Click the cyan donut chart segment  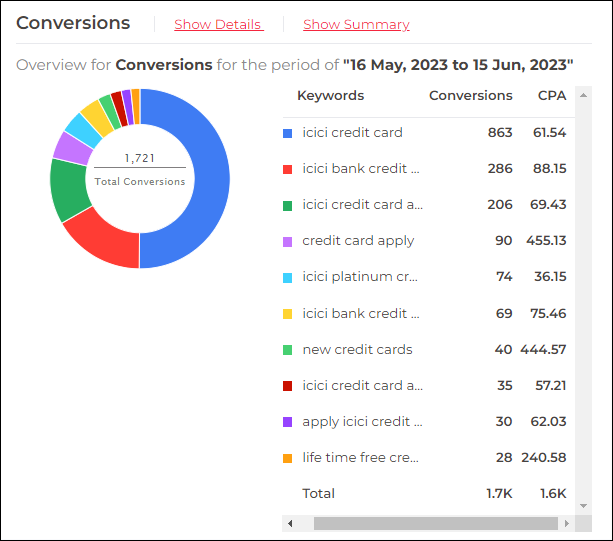pyautogui.click(x=84, y=131)
